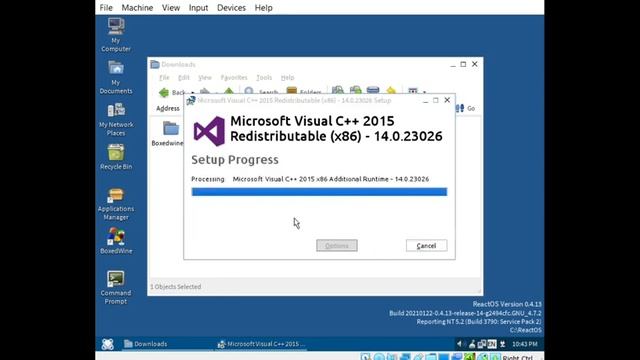Click the blue drive-shaped toolbar icon in Downloads

pyautogui.click(x=373, y=91)
